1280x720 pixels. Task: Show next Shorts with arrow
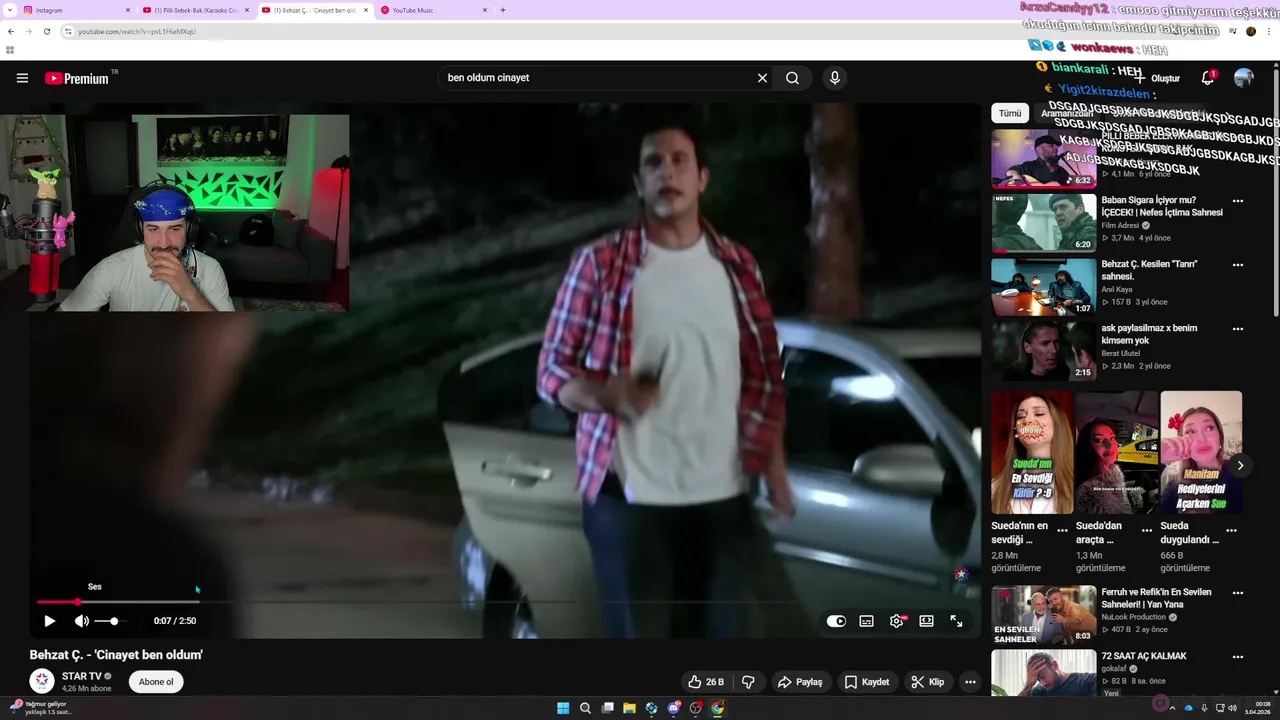1240,466
